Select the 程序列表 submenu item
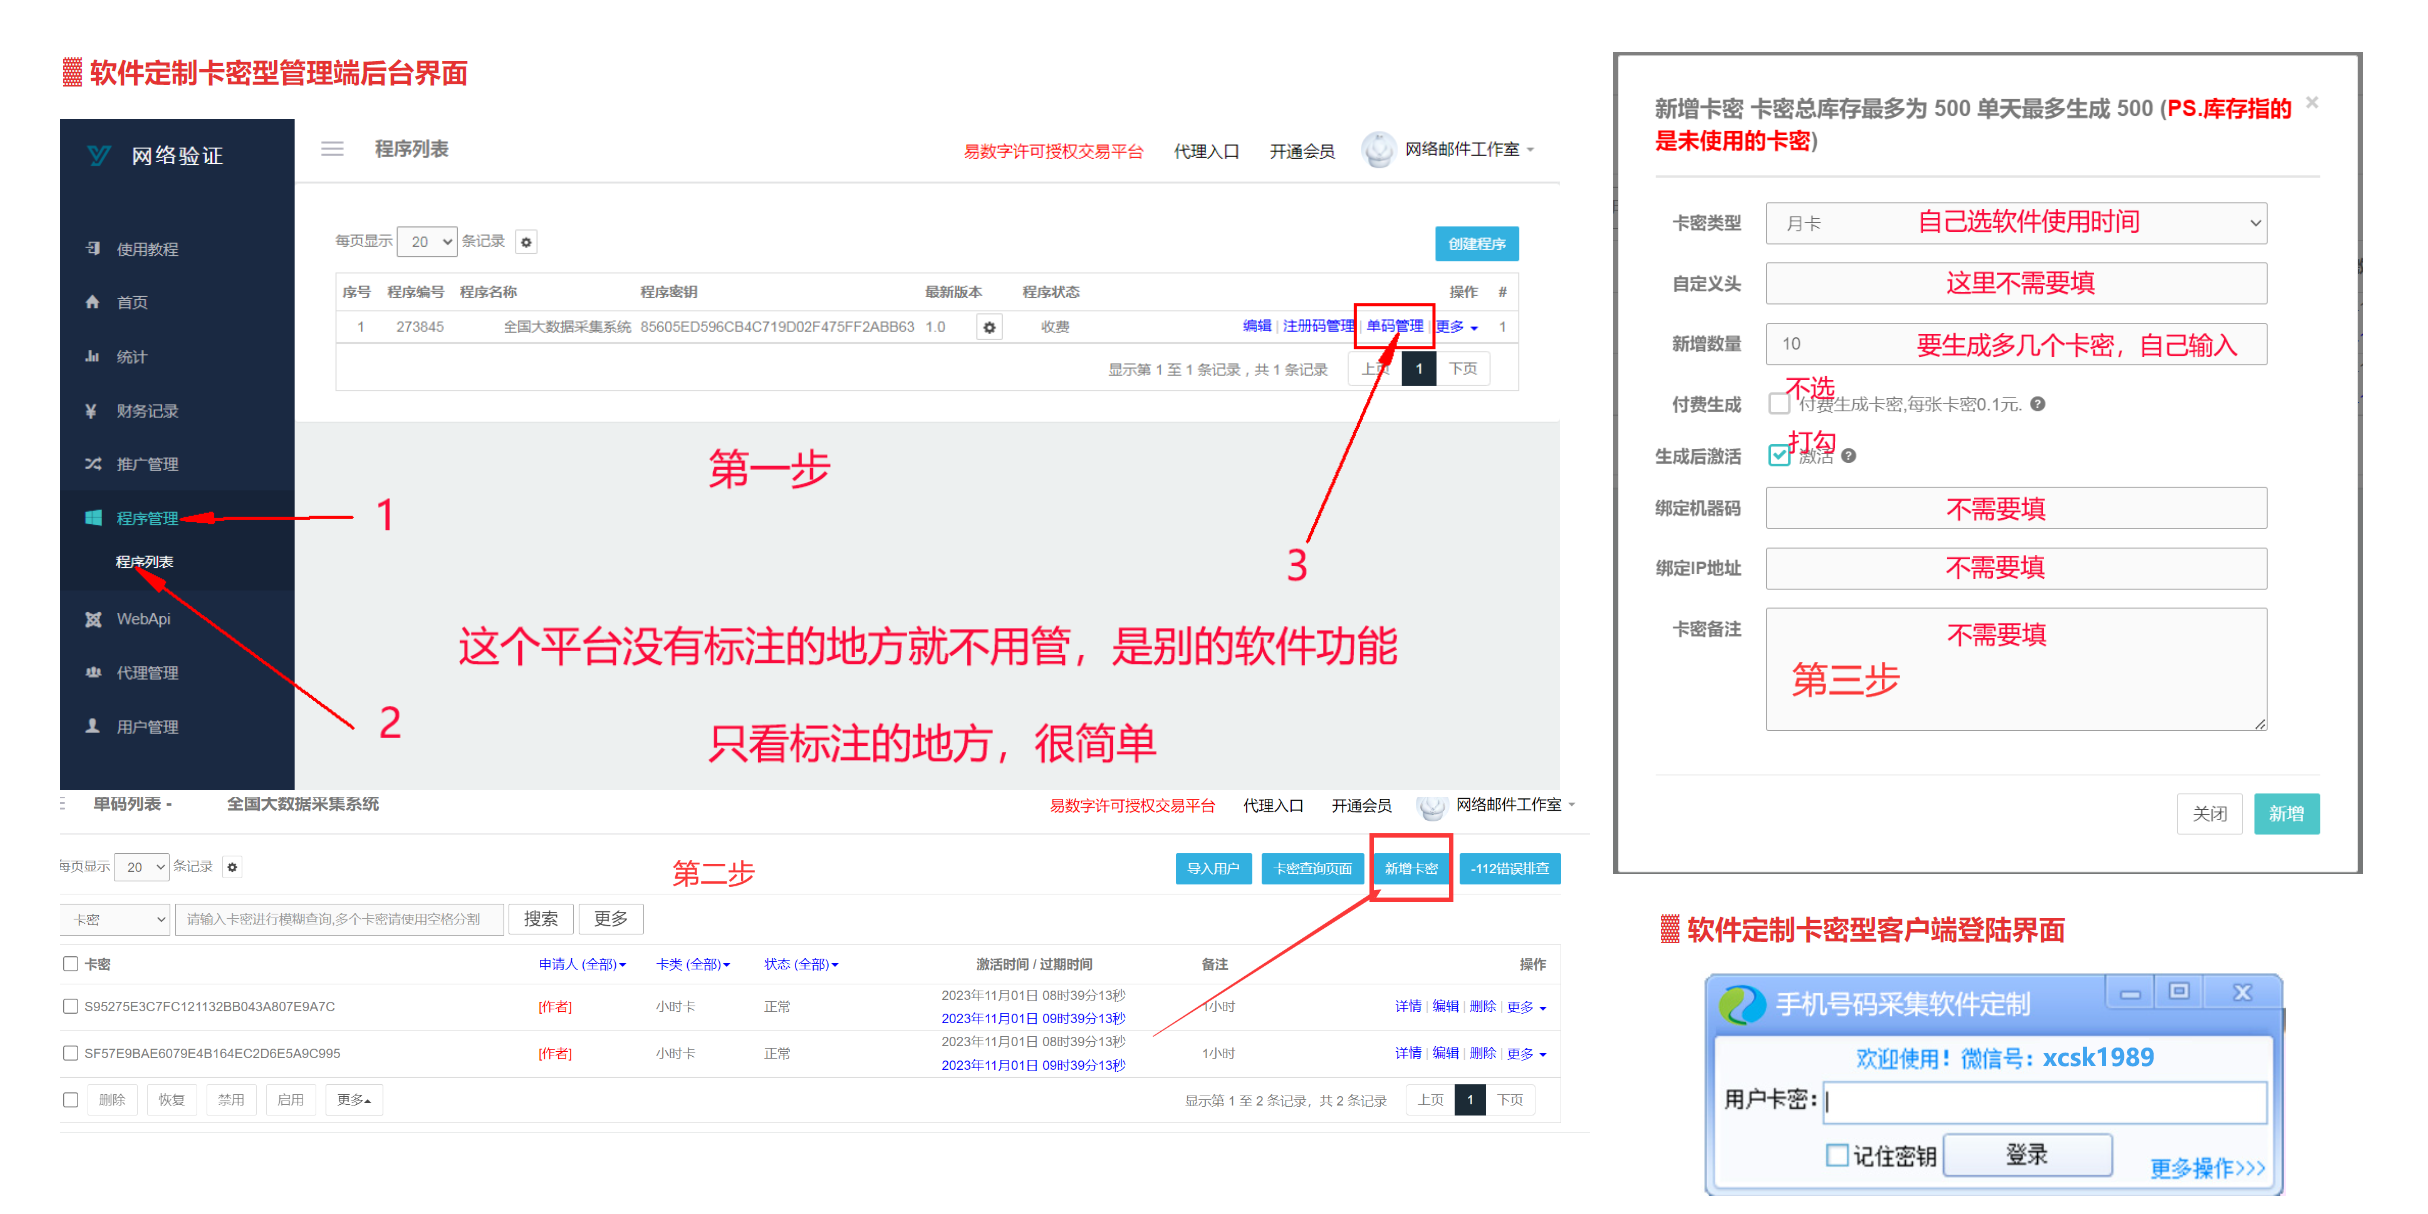 coord(144,562)
